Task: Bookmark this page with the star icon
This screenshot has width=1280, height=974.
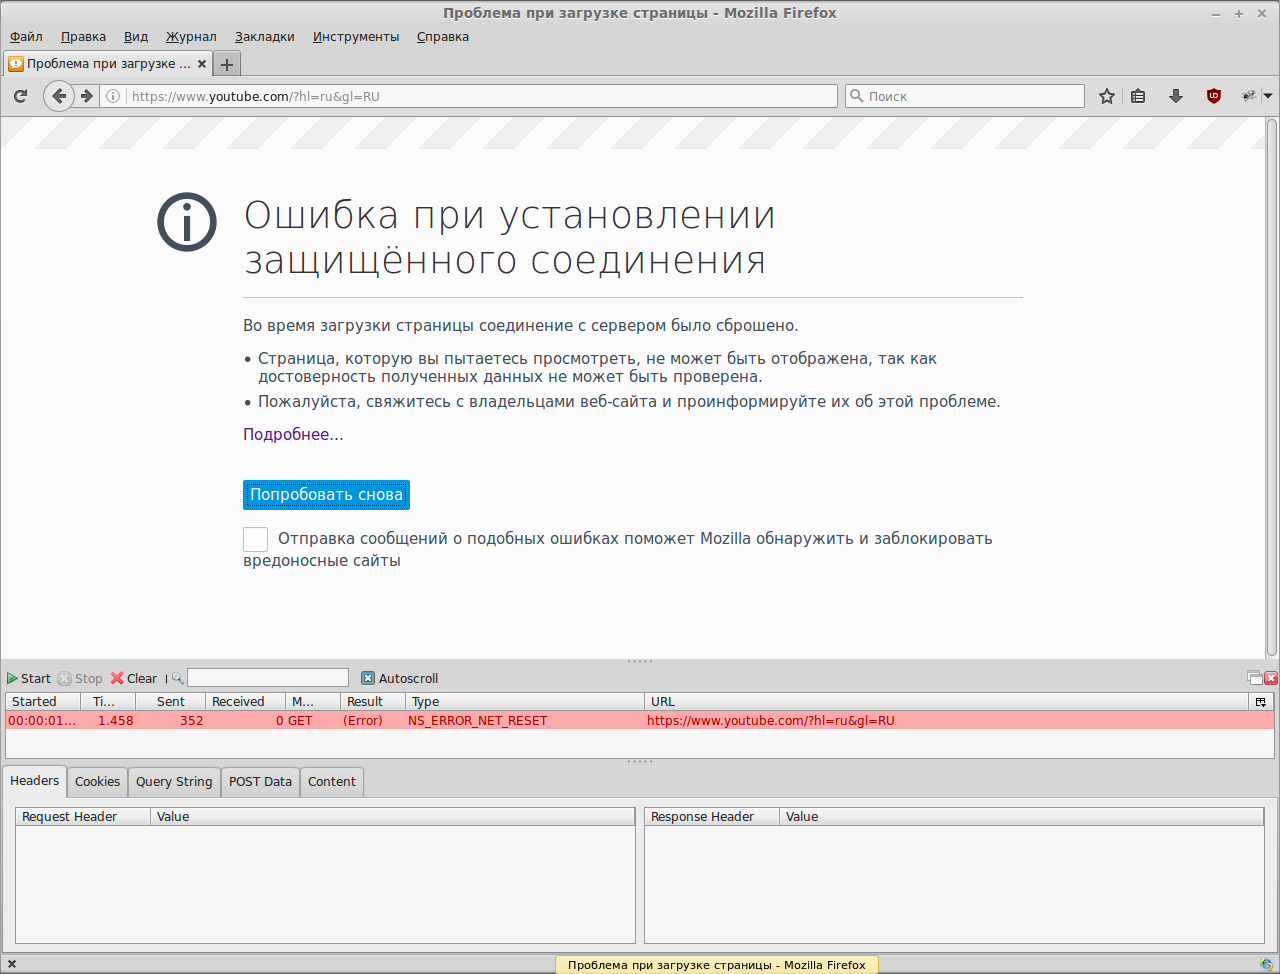Action: point(1106,96)
